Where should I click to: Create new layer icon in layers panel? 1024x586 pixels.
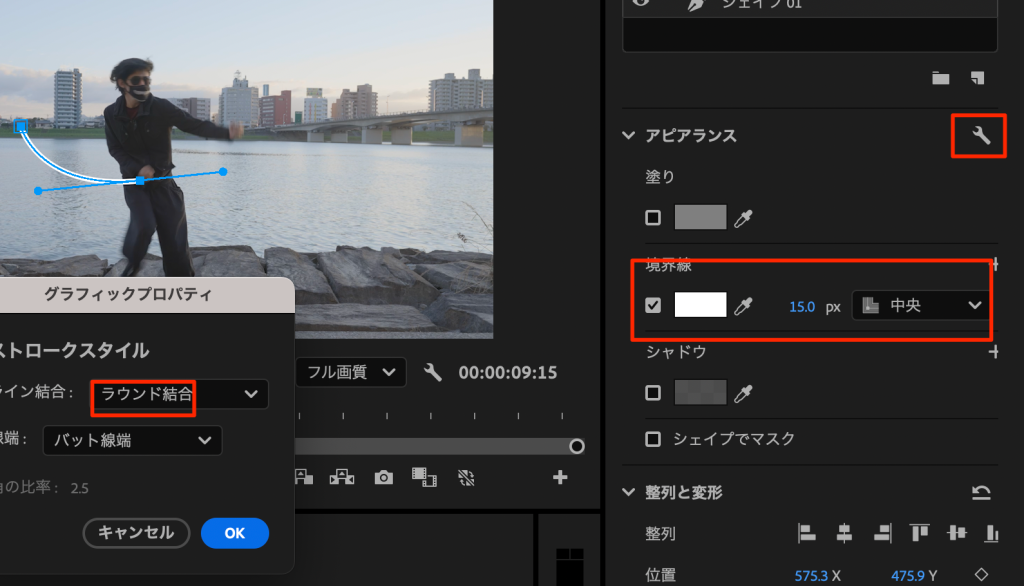tap(977, 77)
